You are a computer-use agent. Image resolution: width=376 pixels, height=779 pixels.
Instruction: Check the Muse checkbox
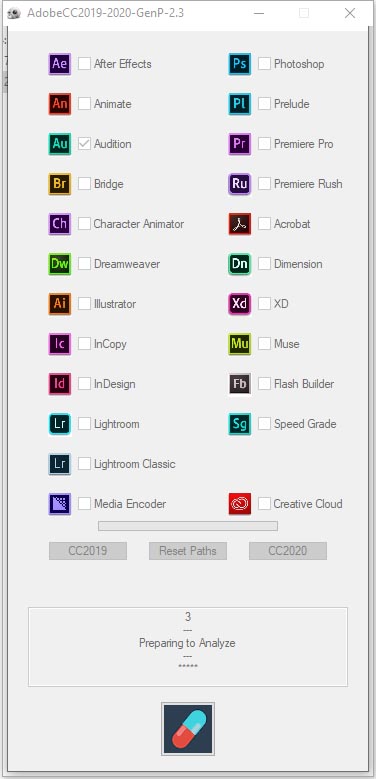point(265,343)
